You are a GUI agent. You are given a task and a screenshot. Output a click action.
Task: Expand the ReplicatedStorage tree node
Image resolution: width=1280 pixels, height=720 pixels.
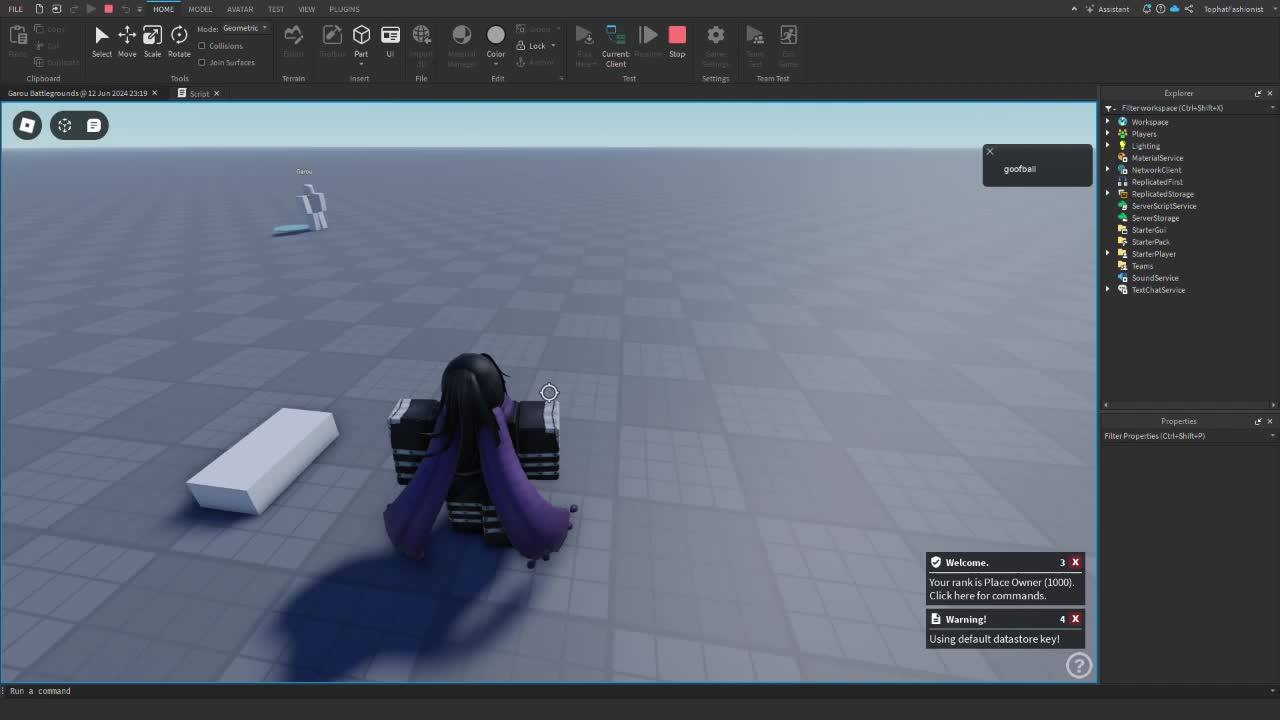tap(1108, 194)
